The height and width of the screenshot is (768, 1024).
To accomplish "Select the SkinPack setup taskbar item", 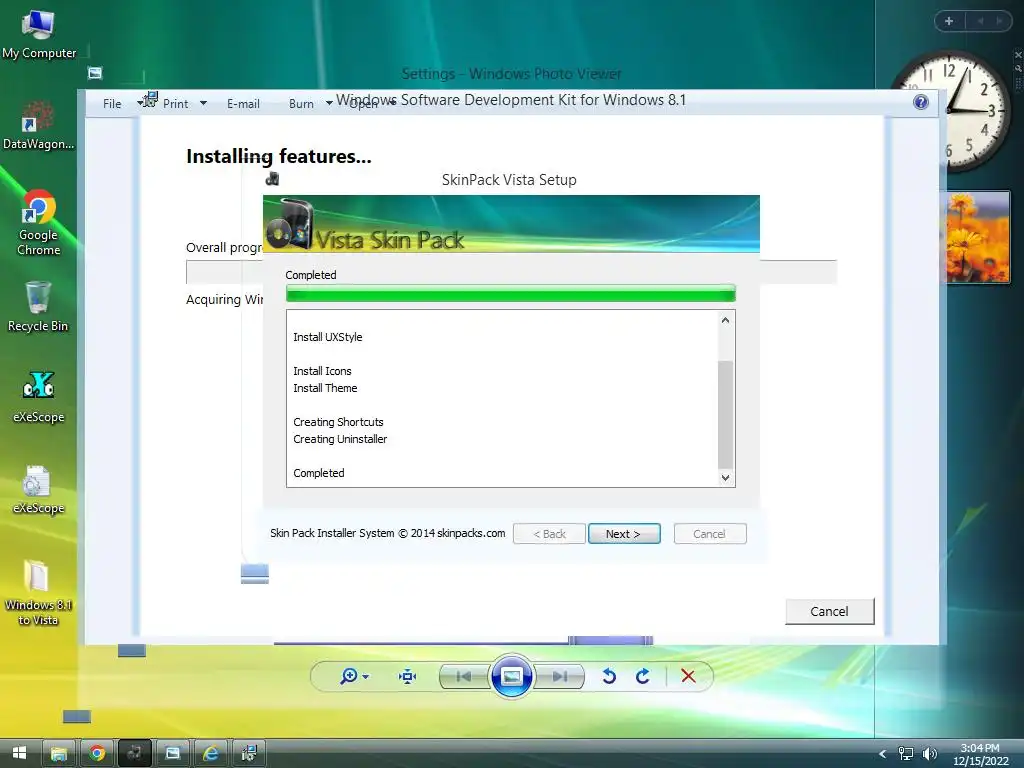I will tap(135, 754).
